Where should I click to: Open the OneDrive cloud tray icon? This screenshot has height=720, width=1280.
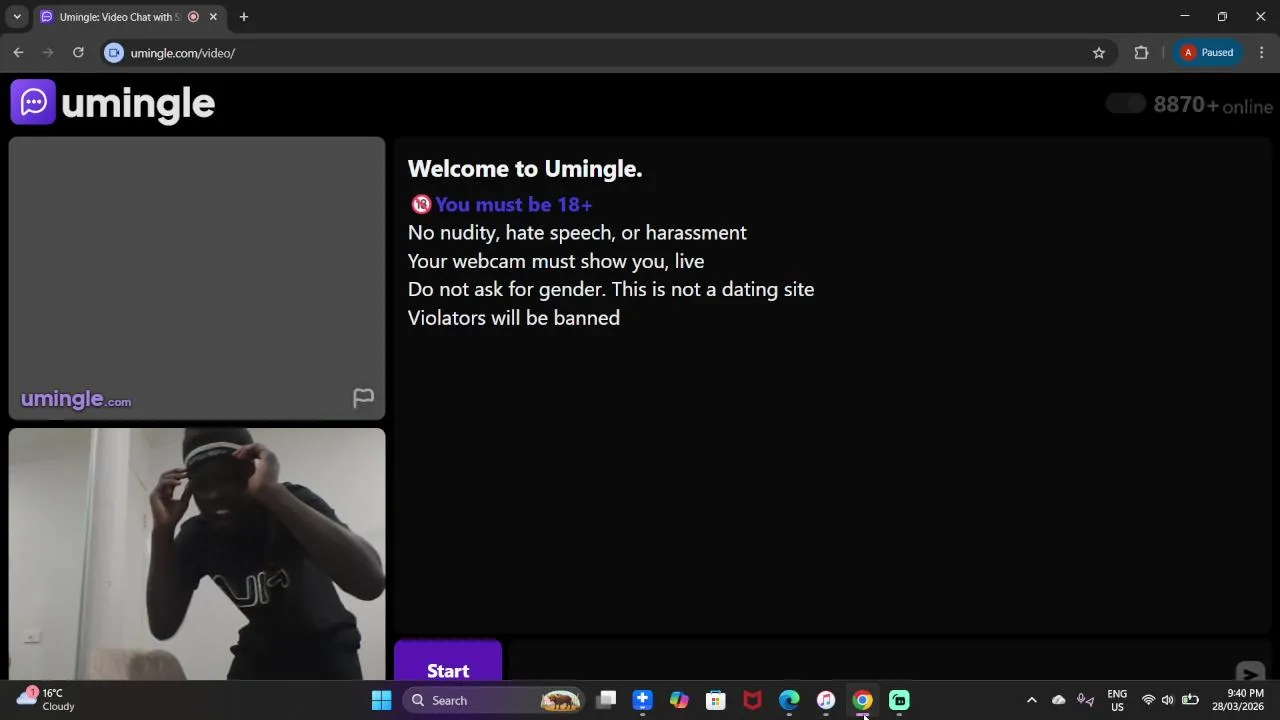[x=1059, y=700]
